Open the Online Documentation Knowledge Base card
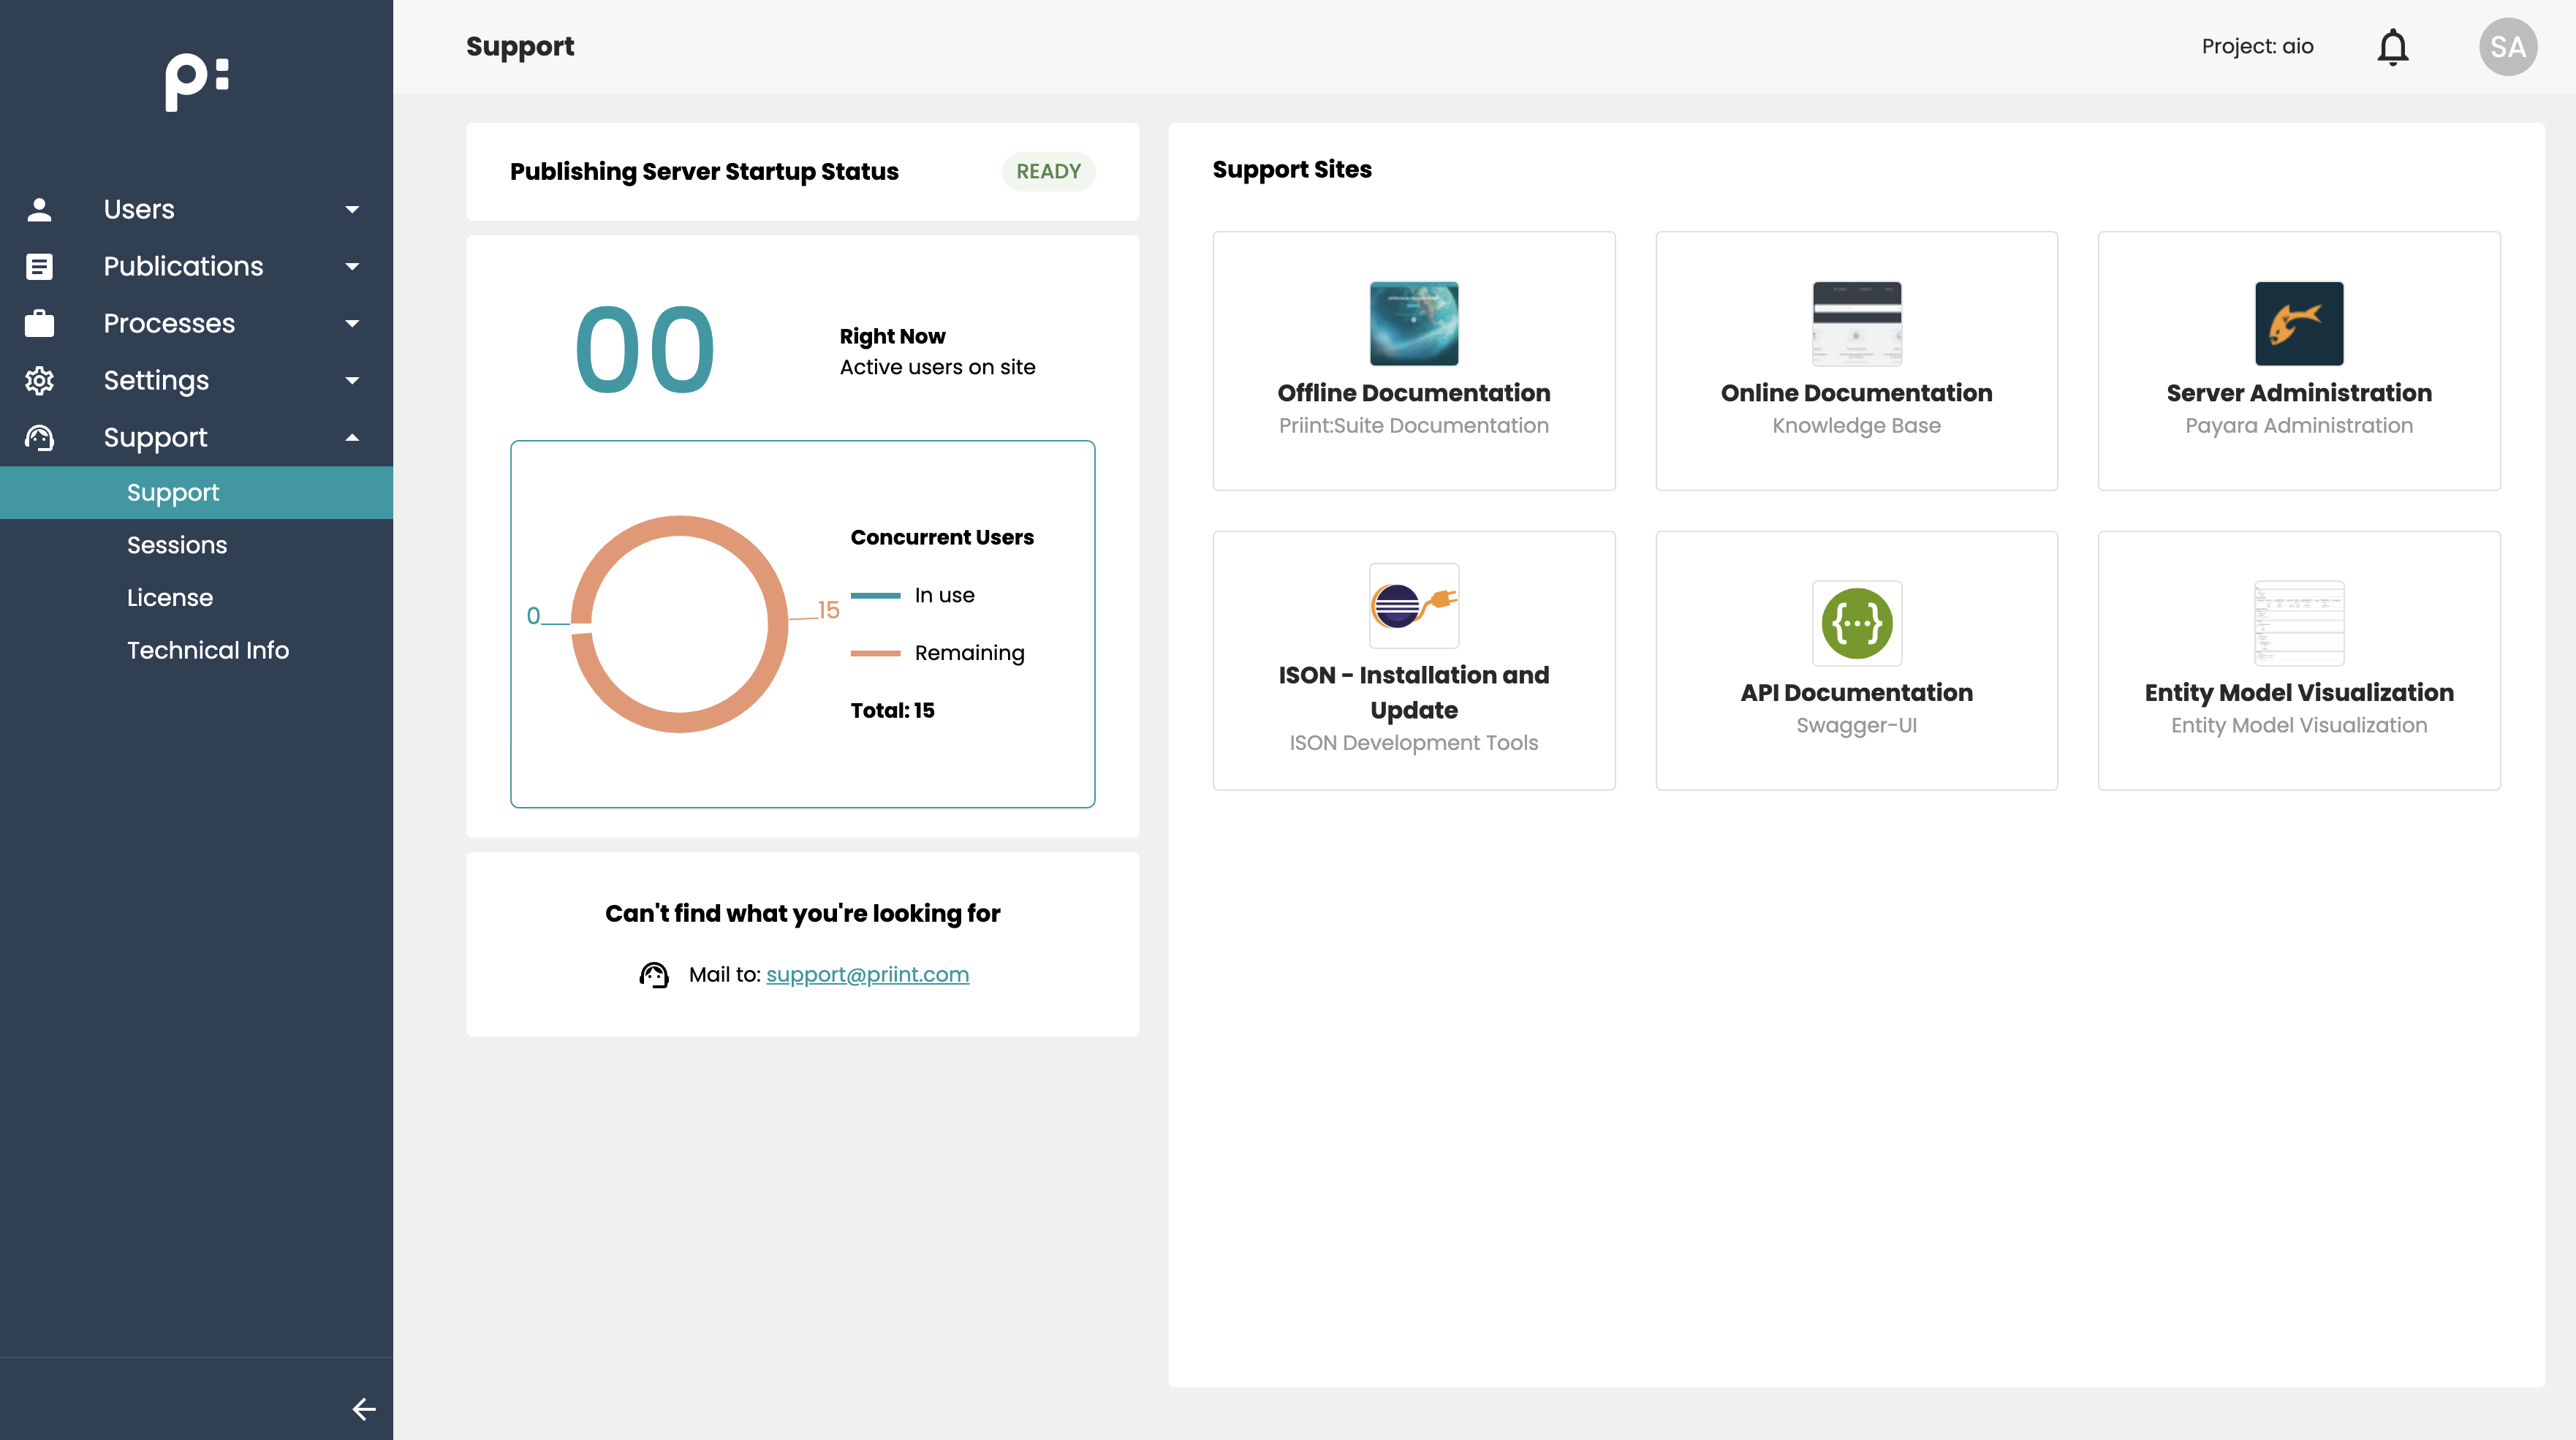 1856,361
